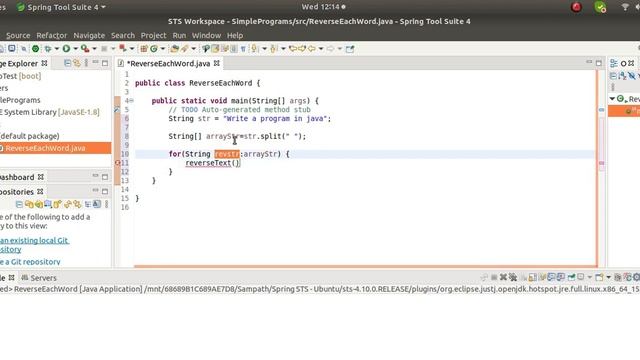640x360 pixels.
Task: Toggle Link with Editor in Package Explorer
Action: pos(77,63)
